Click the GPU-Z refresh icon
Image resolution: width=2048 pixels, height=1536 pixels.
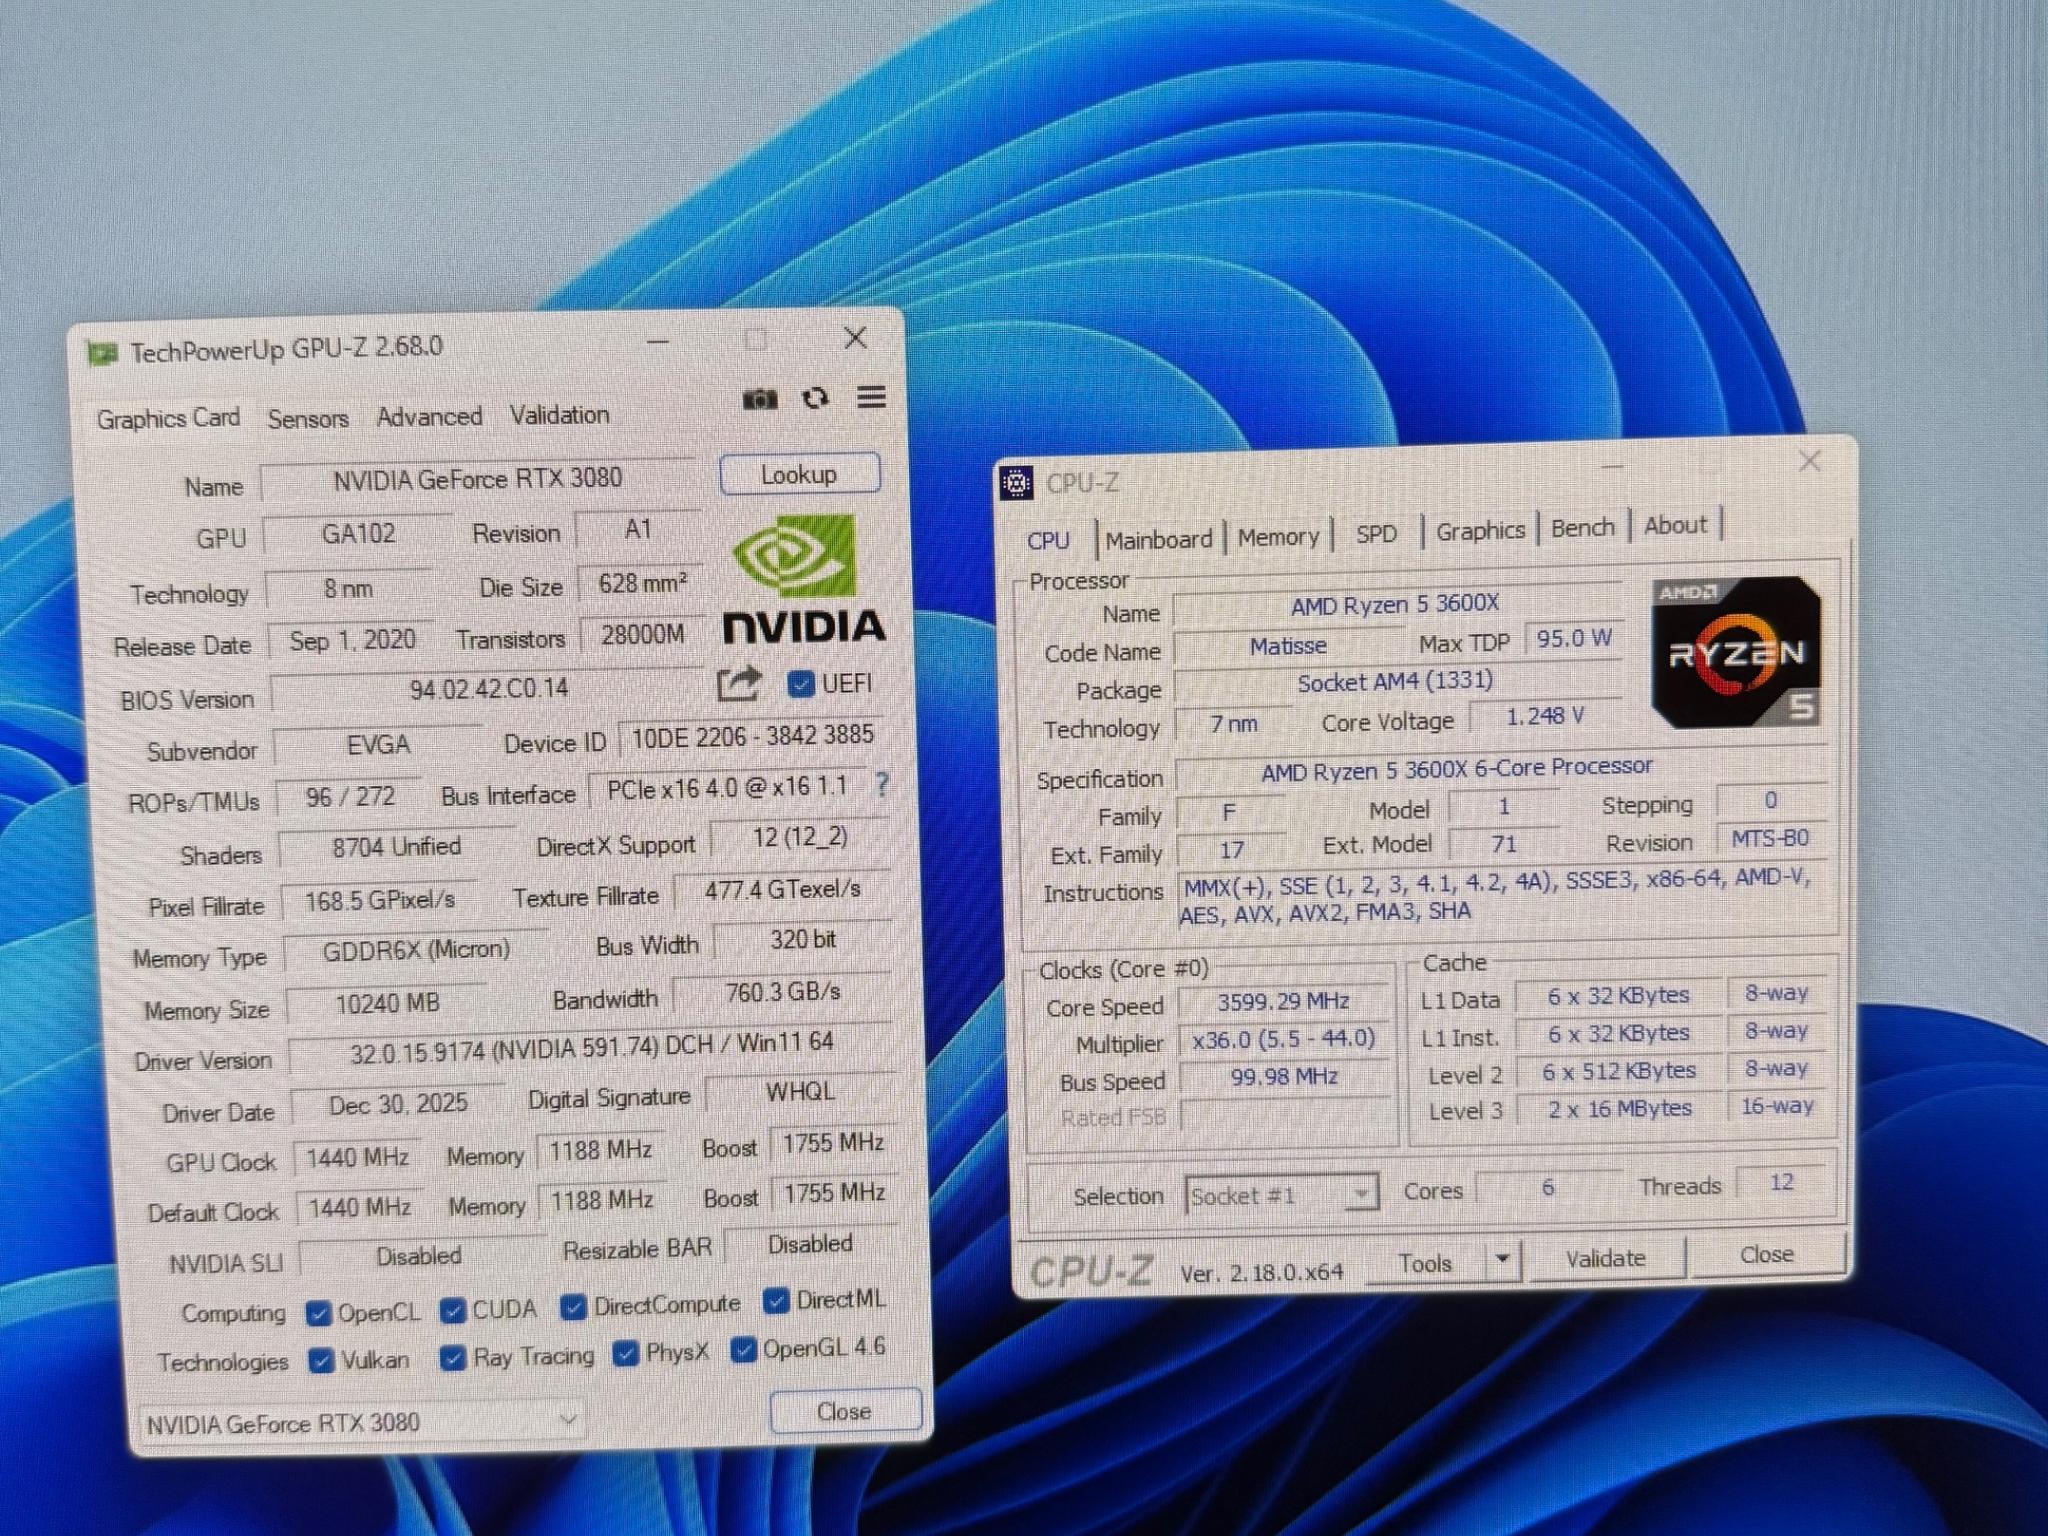click(x=816, y=398)
